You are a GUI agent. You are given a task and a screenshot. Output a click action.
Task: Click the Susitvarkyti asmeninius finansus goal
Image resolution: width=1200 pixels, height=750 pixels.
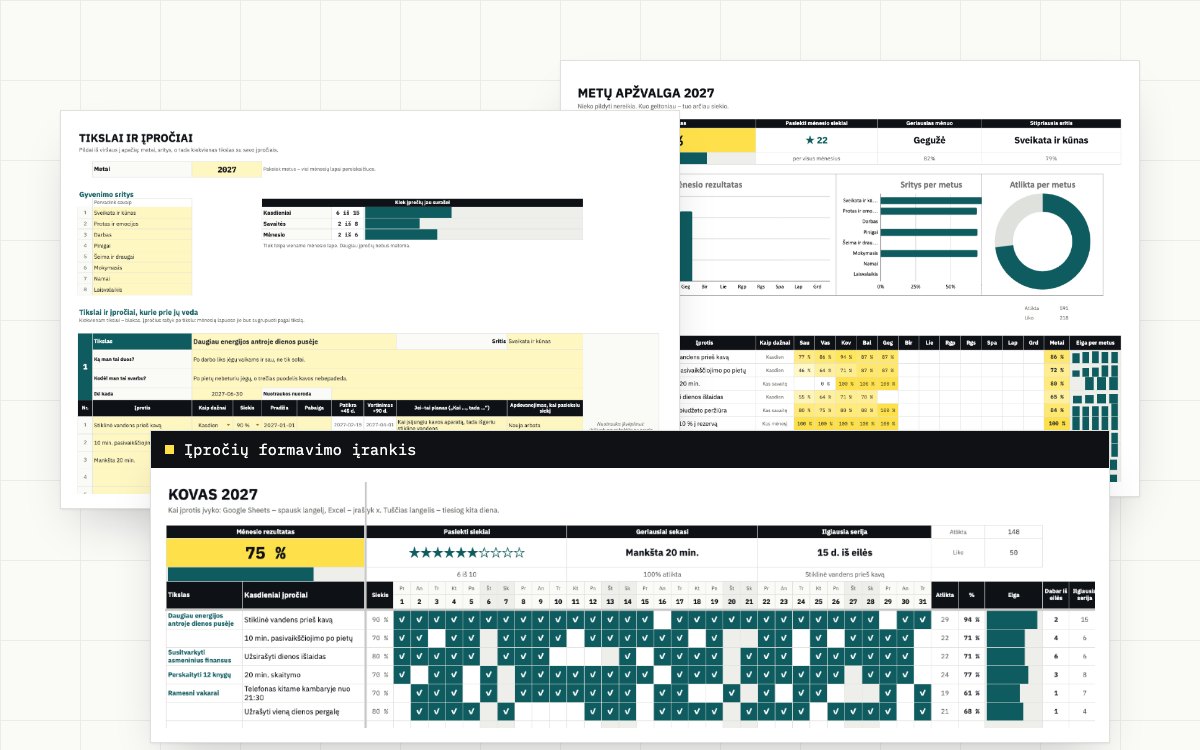click(x=199, y=656)
